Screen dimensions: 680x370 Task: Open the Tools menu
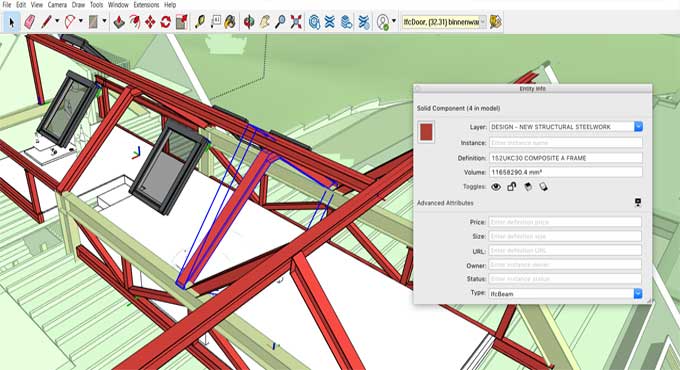point(96,5)
